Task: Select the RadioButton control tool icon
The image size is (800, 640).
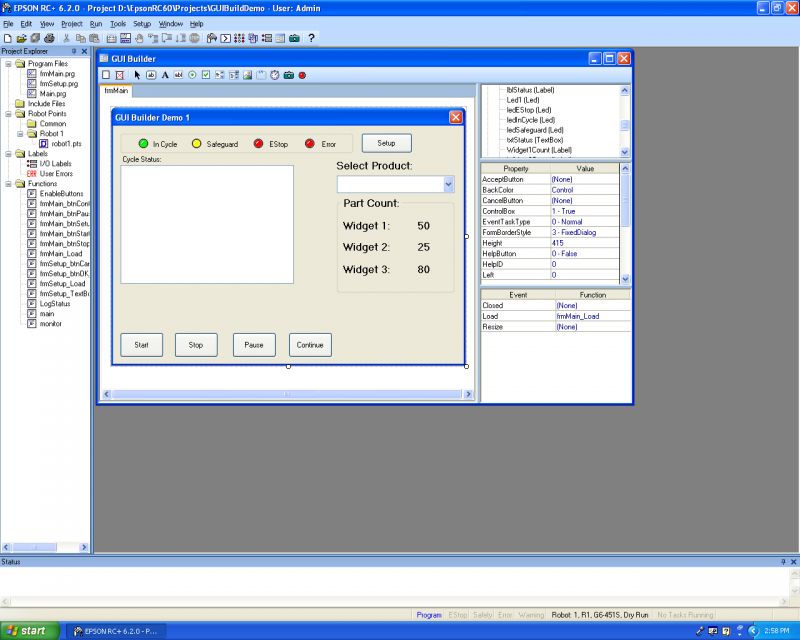Action: (192, 75)
